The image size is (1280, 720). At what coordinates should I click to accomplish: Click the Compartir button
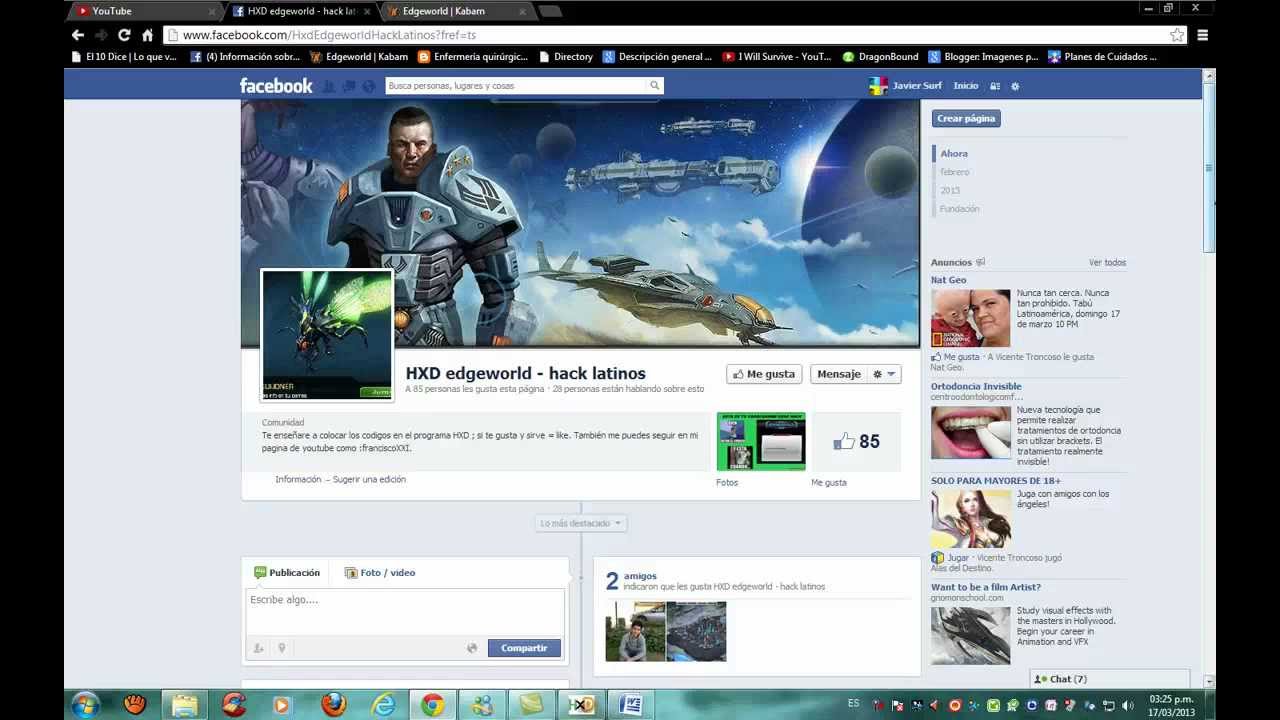[524, 648]
